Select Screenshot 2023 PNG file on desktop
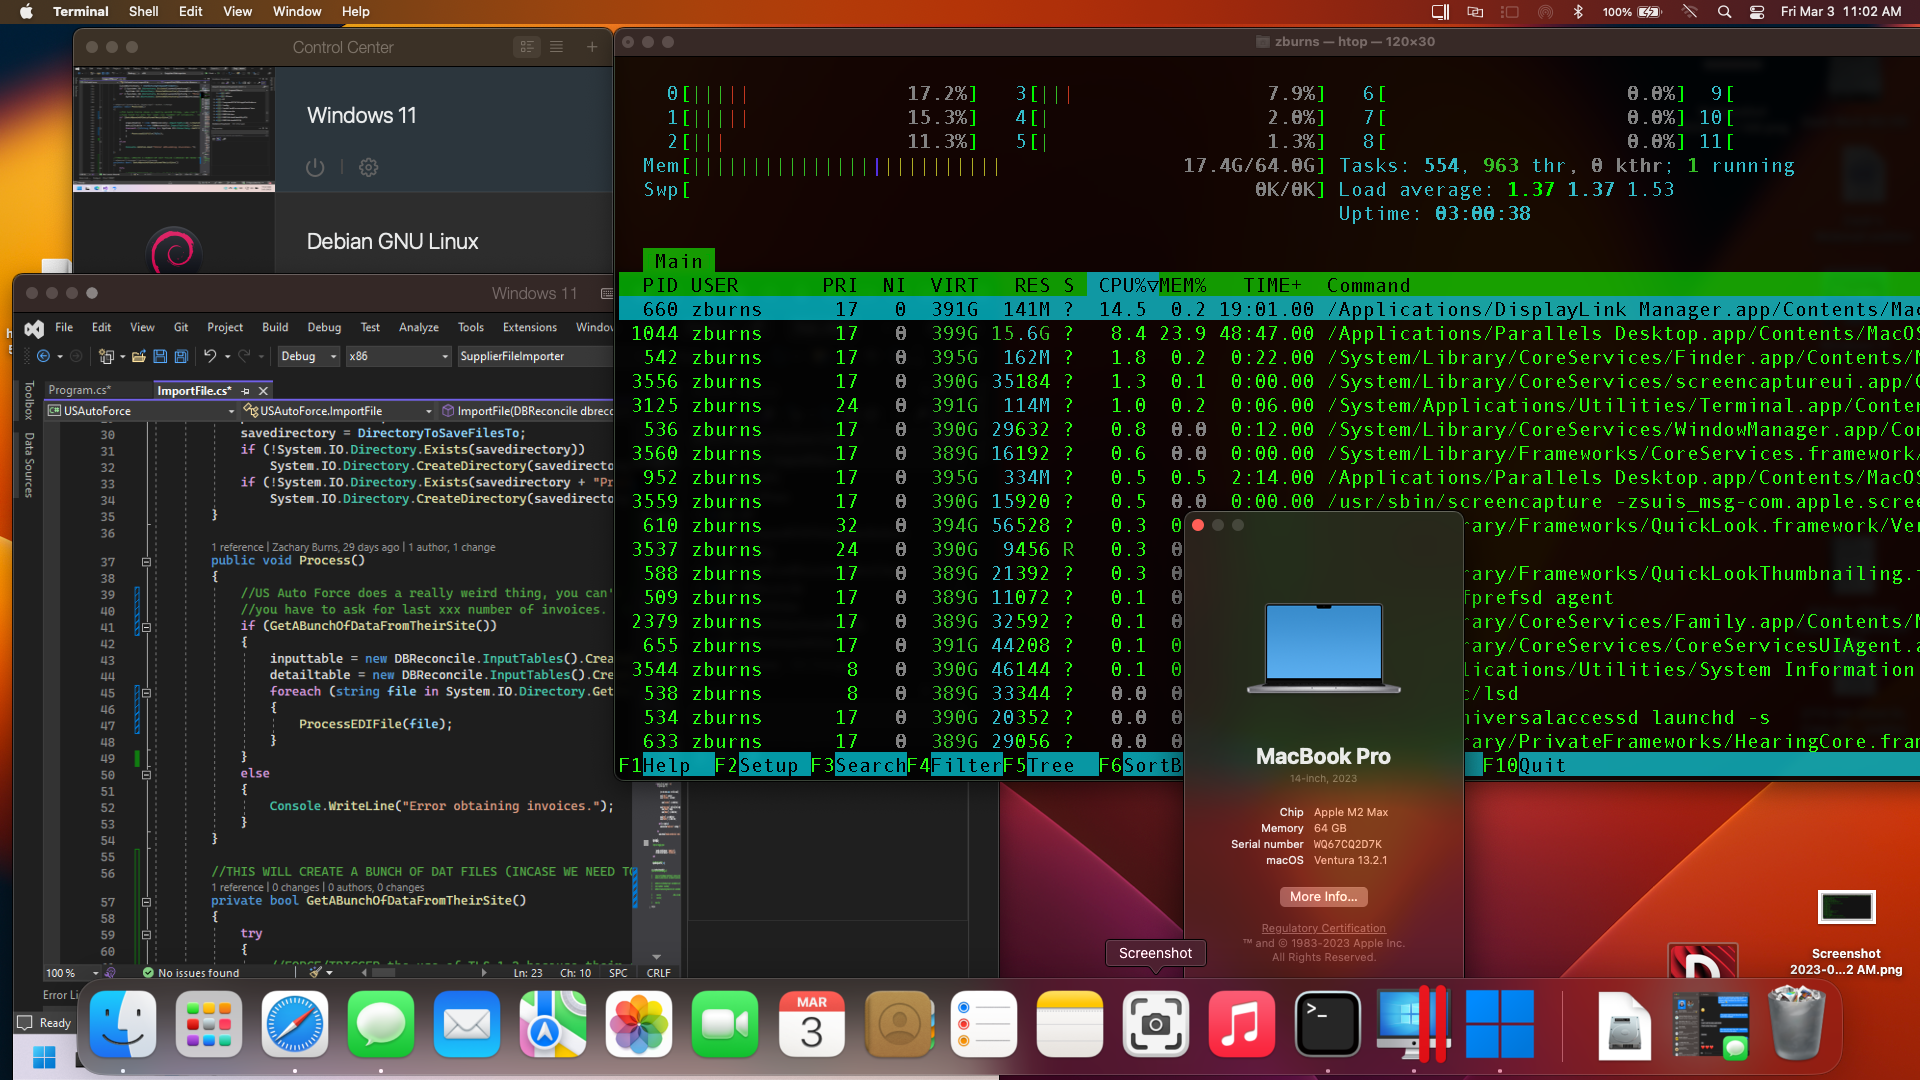1920x1080 pixels. [1846, 933]
